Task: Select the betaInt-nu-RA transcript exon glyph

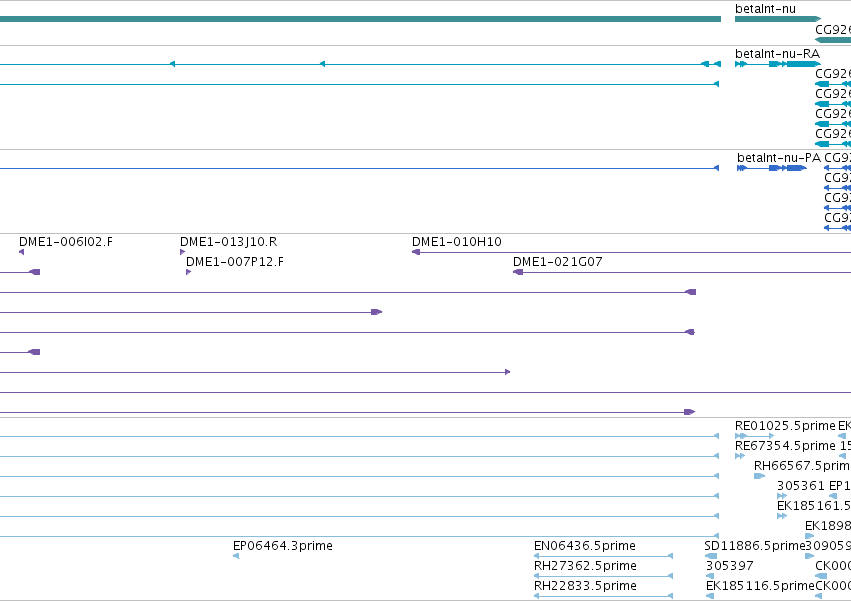Action: (778, 64)
